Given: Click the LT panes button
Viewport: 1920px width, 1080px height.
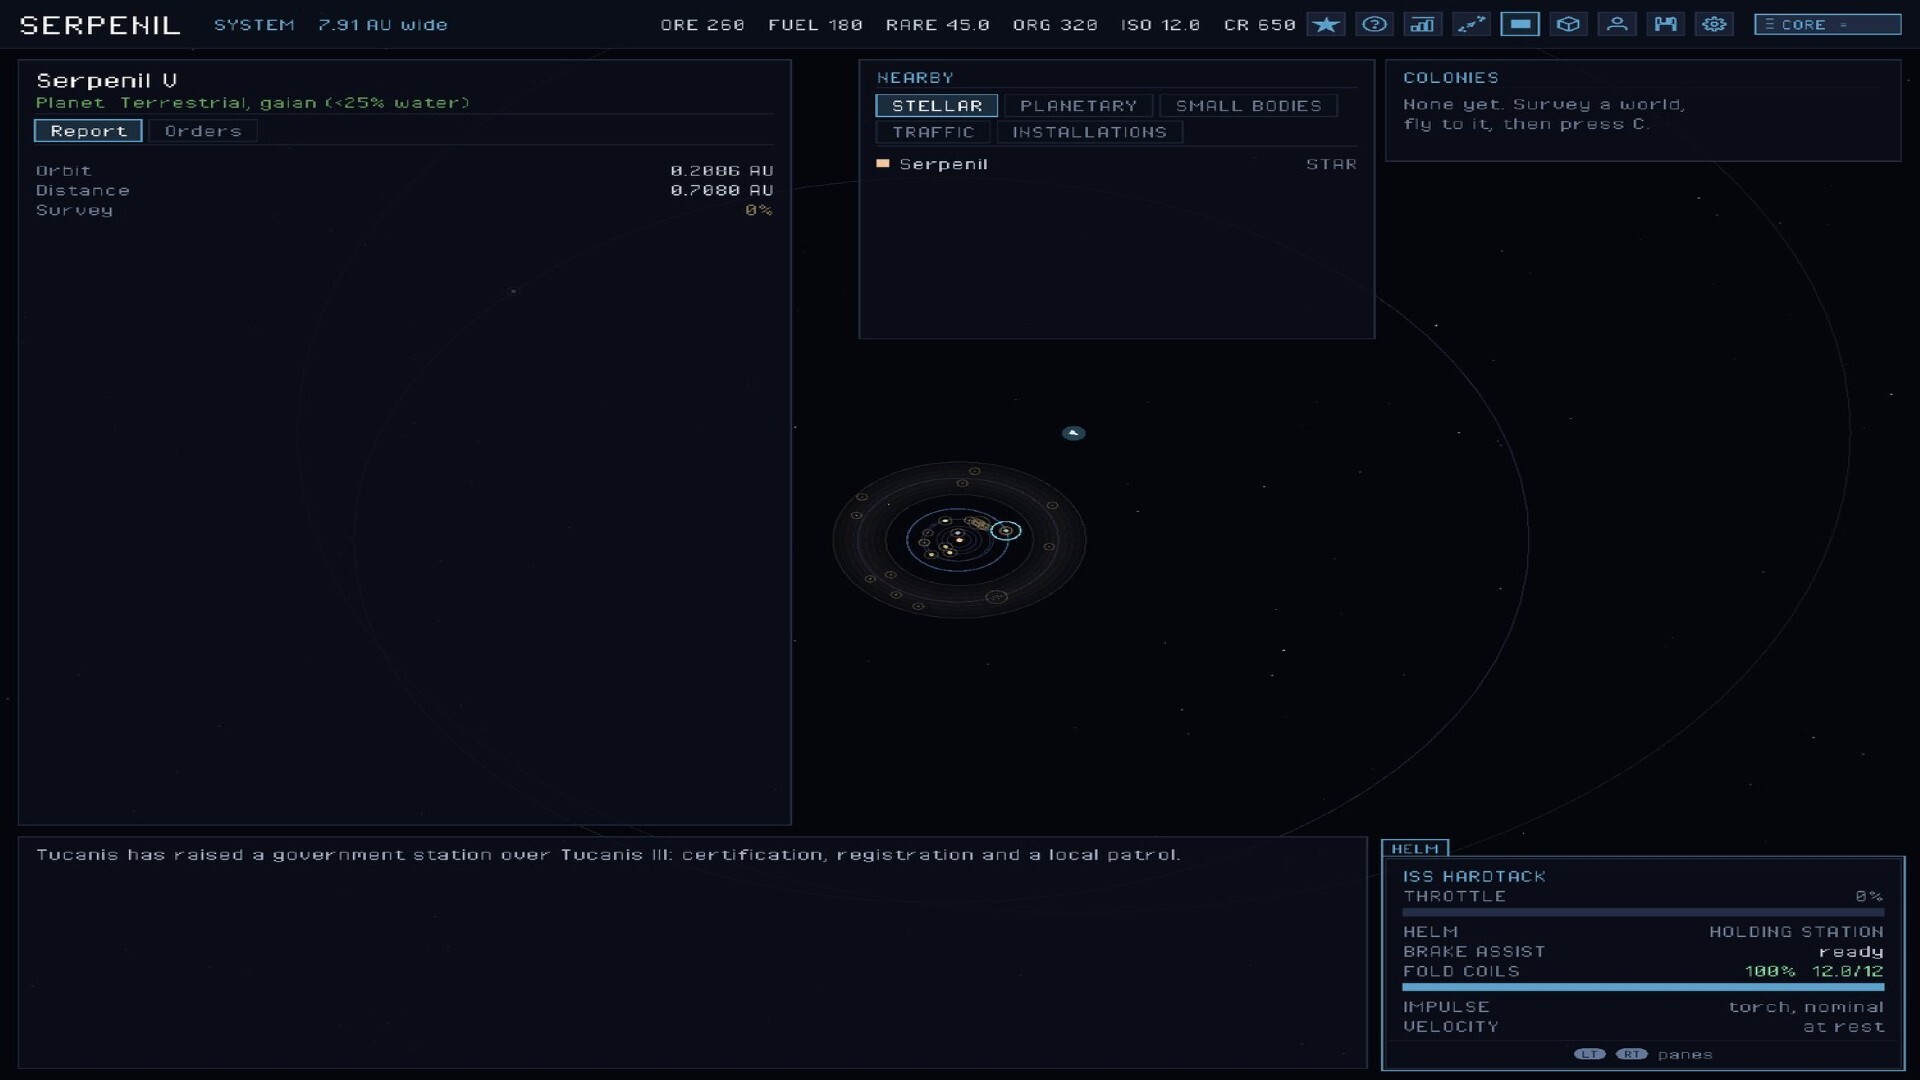Looking at the screenshot, I should 1589,1054.
